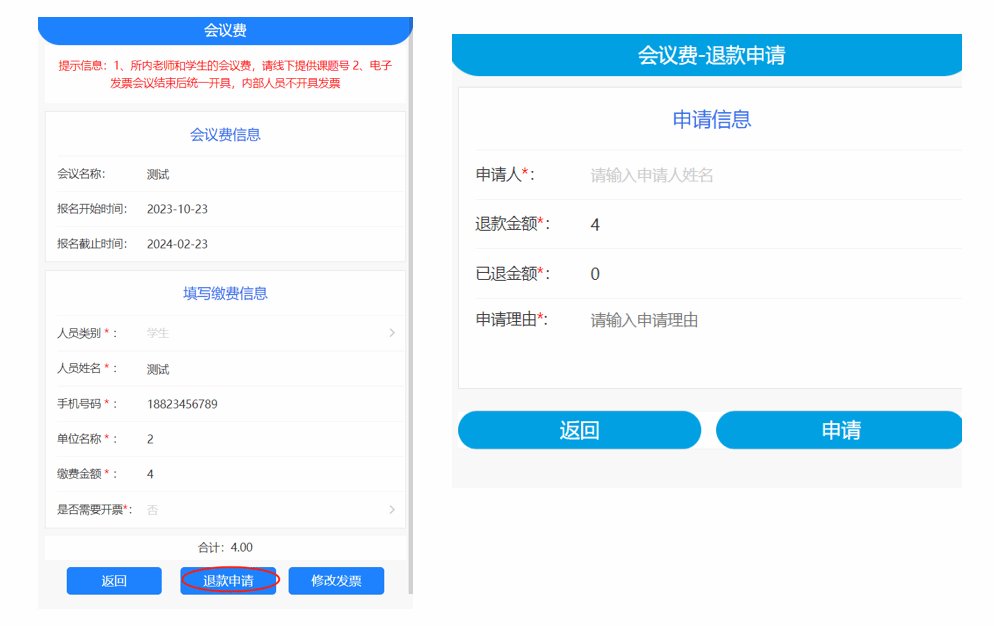Image resolution: width=994 pixels, height=626 pixels.
Task: Select the 报名截止时间 date 2024-02-23
Action: pos(177,244)
